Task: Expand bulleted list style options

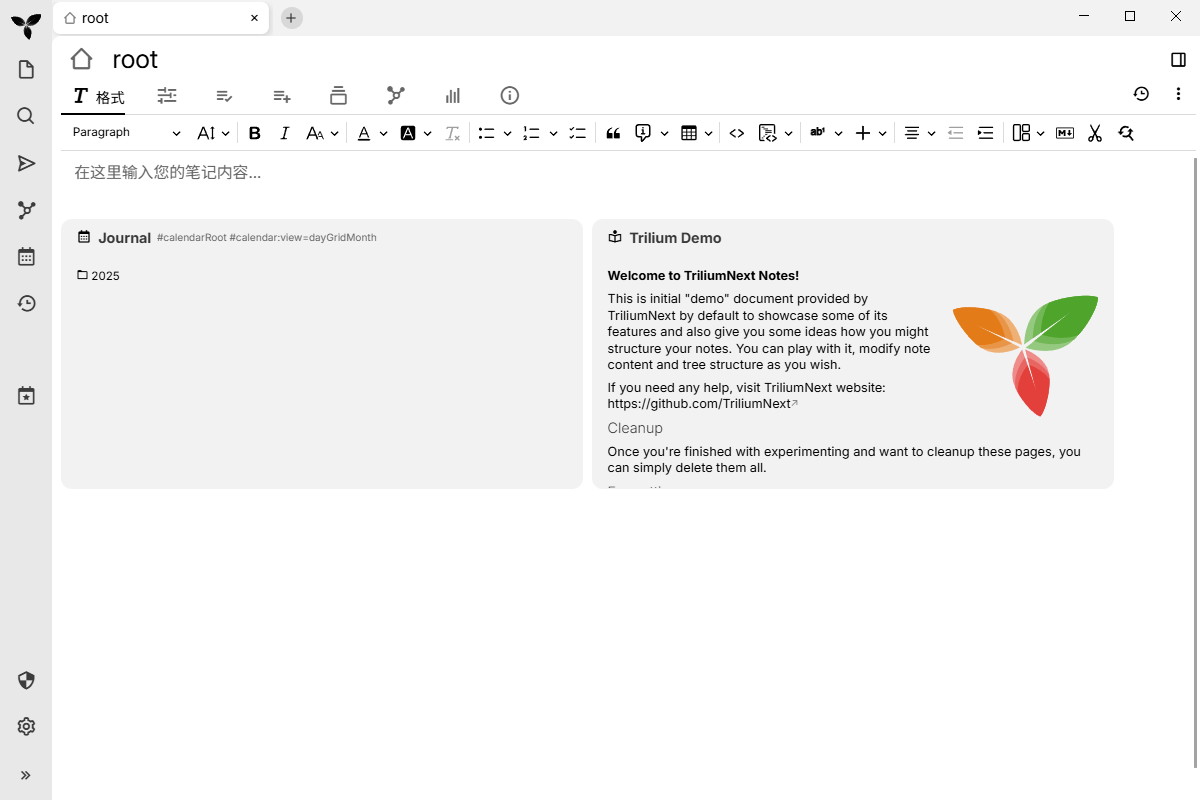Action: tap(508, 133)
